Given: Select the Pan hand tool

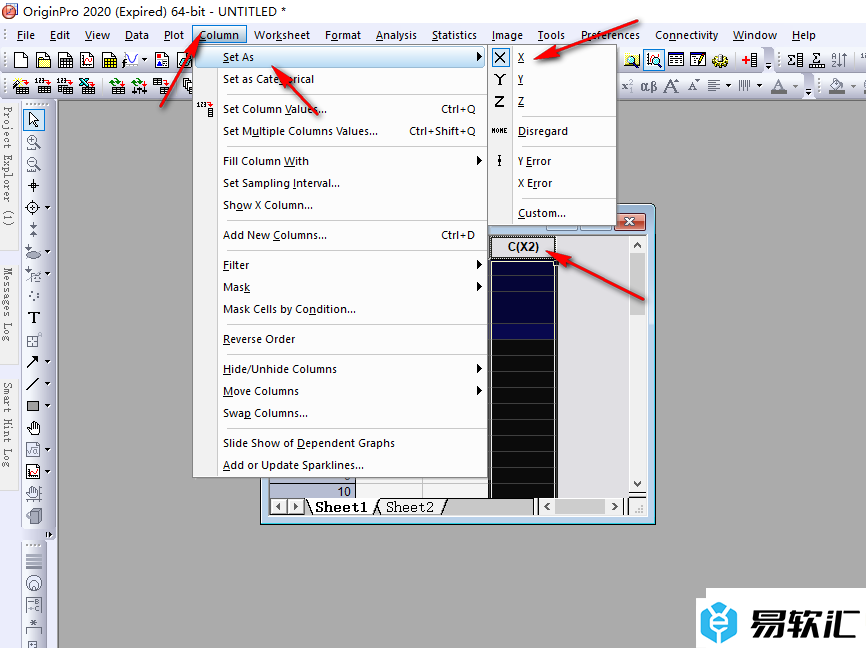Looking at the screenshot, I should pos(34,428).
